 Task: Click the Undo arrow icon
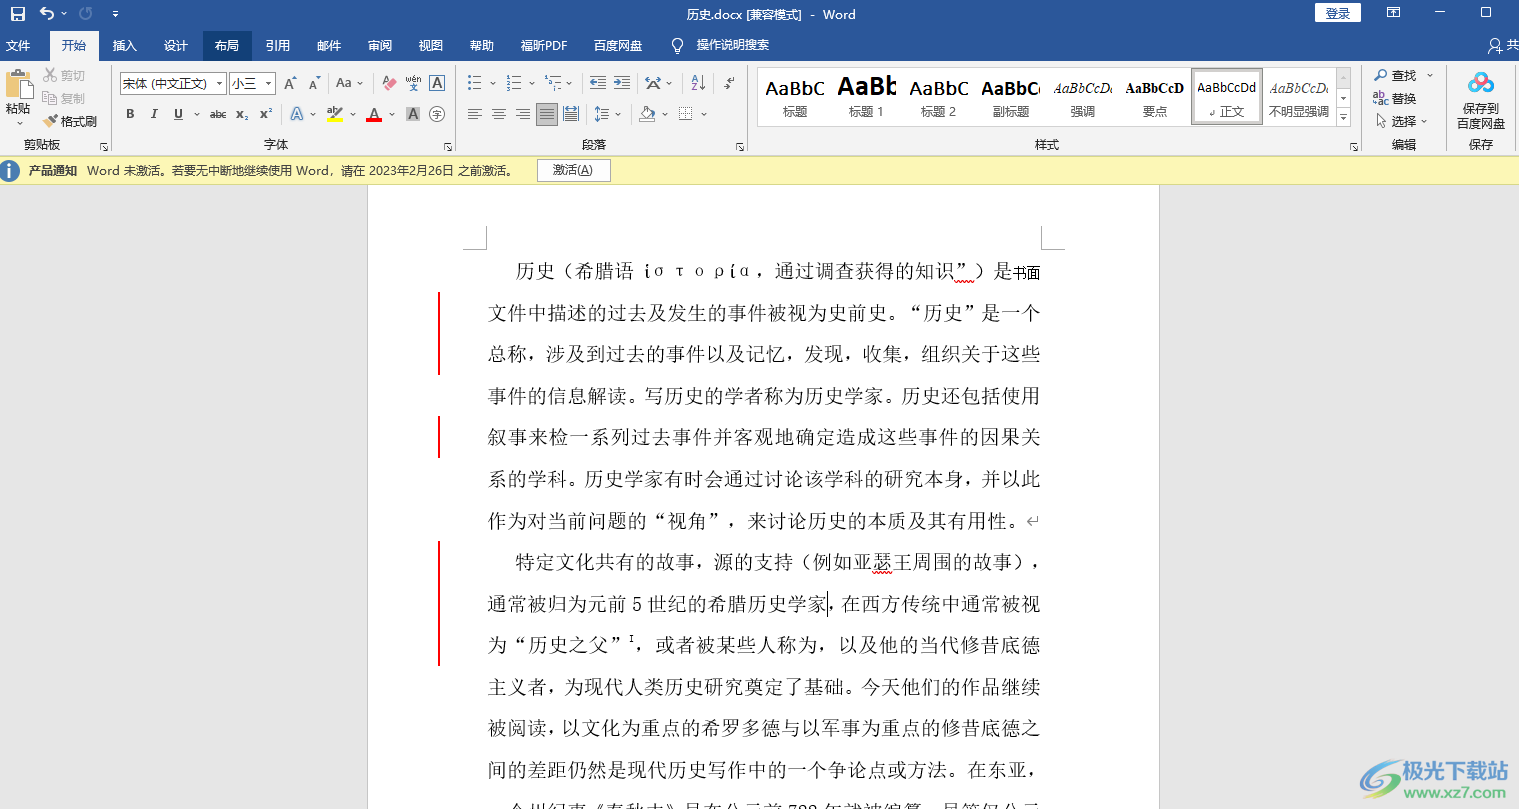click(x=46, y=14)
